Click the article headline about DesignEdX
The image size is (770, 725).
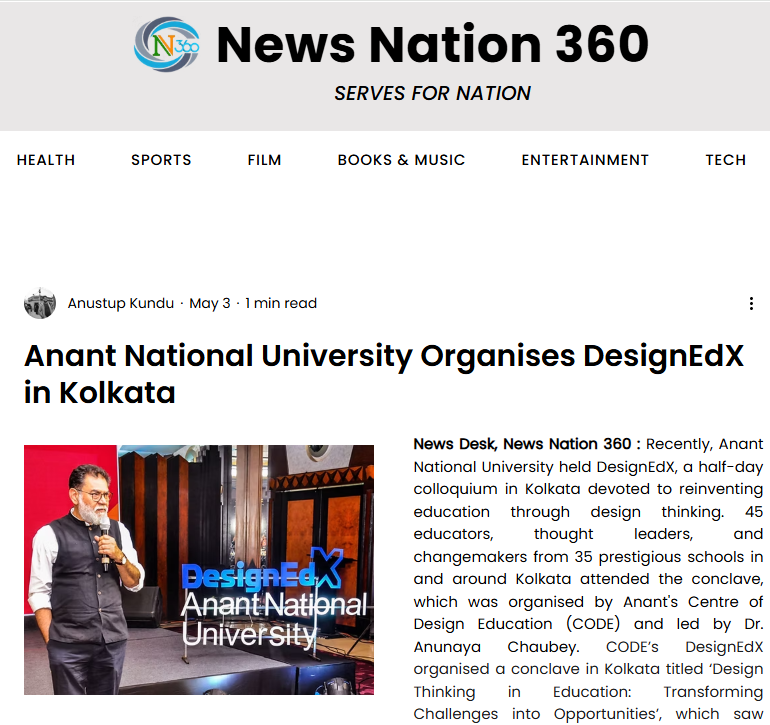click(x=384, y=374)
